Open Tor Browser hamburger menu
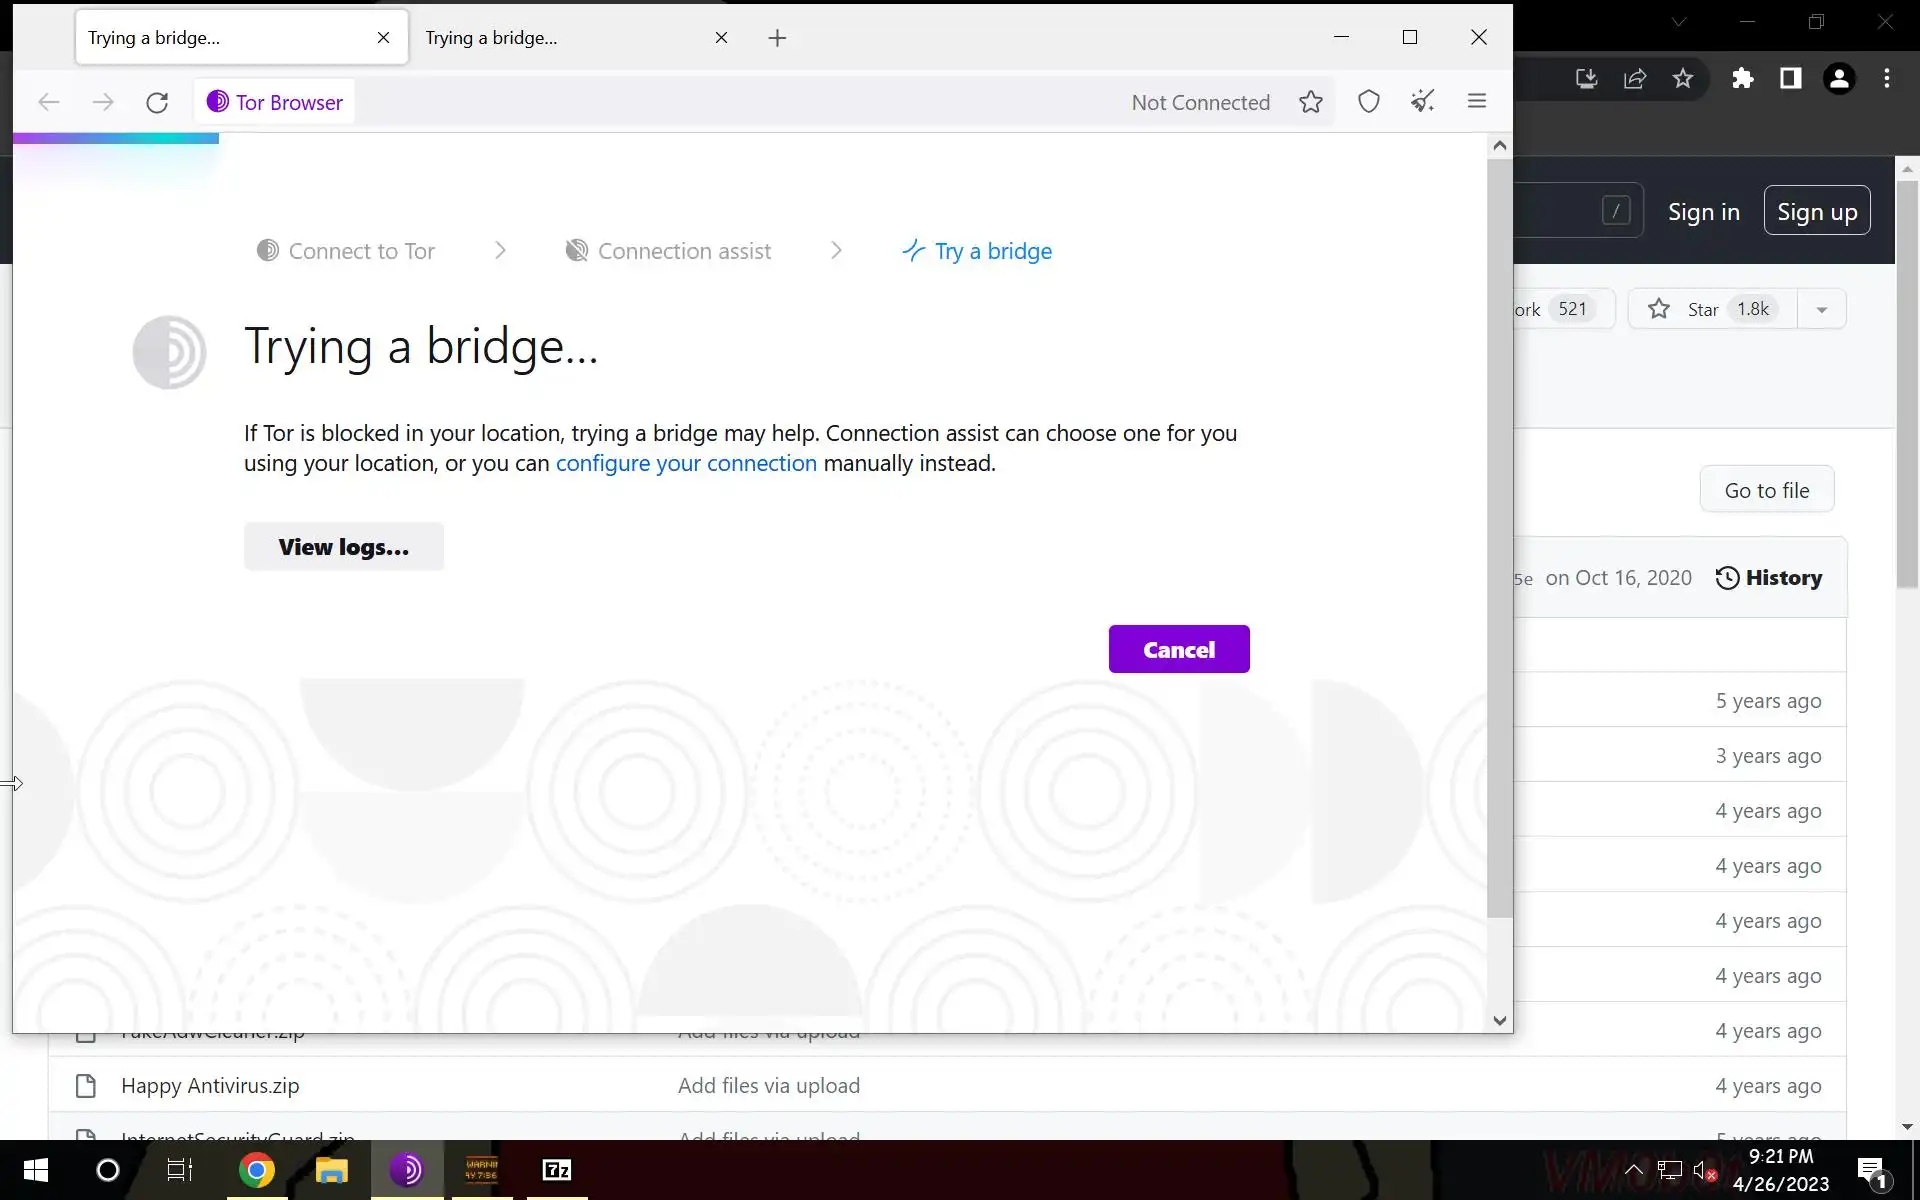The width and height of the screenshot is (1920, 1200). [1476, 102]
